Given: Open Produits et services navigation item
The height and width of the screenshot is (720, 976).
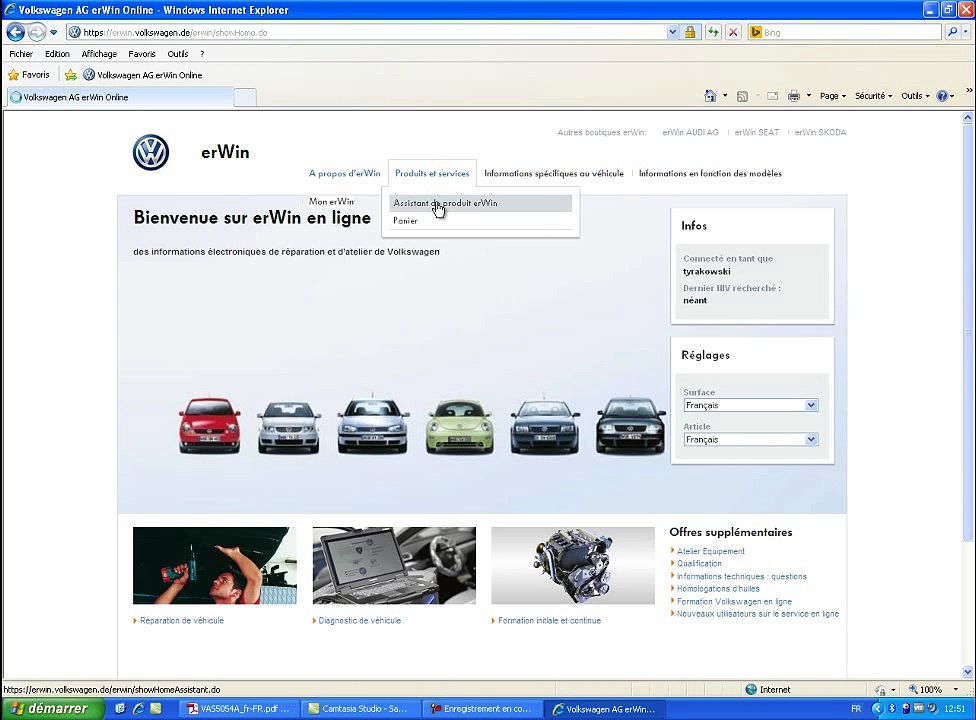Looking at the screenshot, I should (x=432, y=174).
